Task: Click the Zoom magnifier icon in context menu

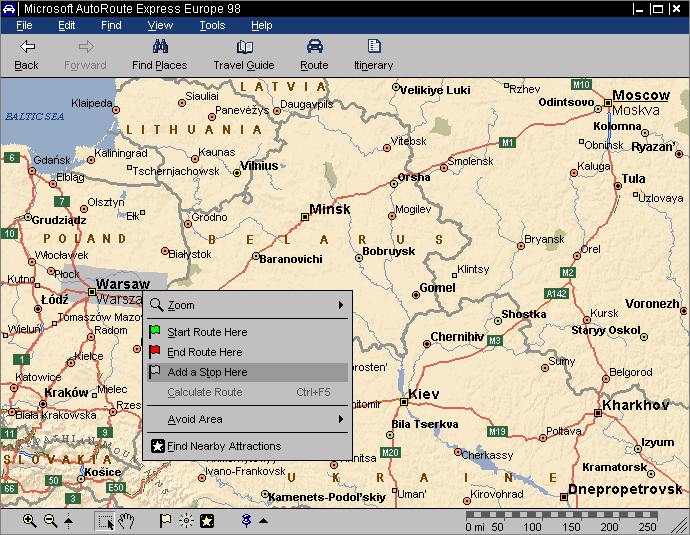Action: point(156,304)
